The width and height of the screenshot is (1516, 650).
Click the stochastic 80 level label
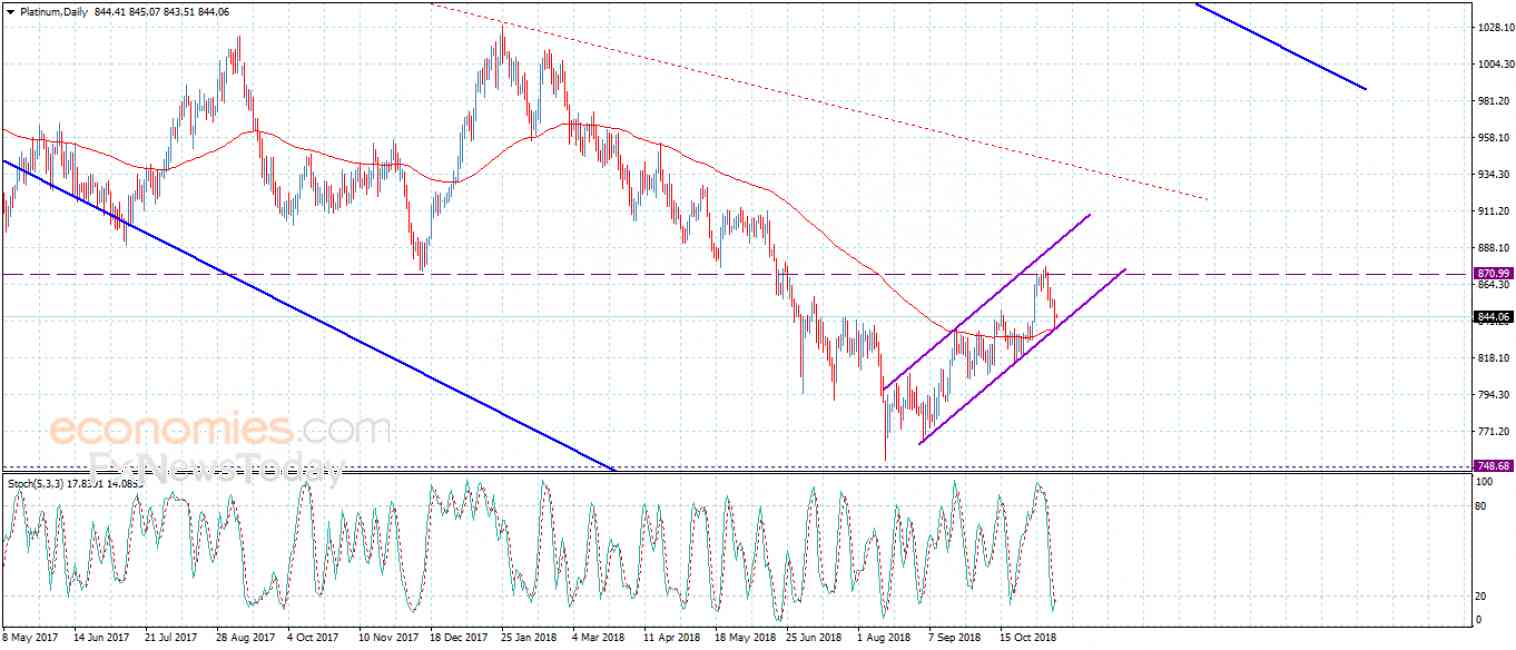pyautogui.click(x=1485, y=506)
